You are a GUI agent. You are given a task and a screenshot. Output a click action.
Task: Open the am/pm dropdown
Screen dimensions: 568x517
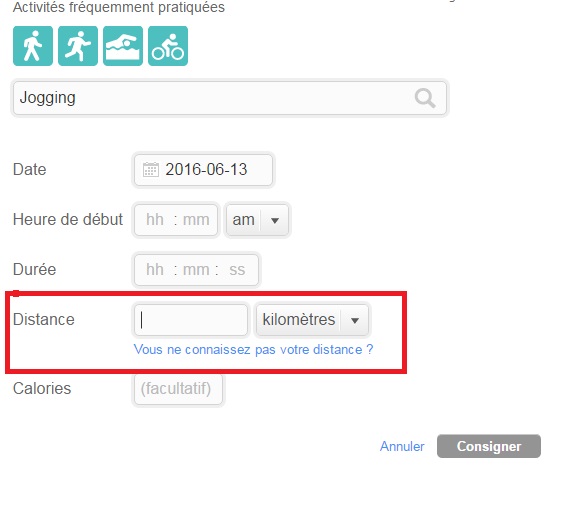(x=257, y=220)
